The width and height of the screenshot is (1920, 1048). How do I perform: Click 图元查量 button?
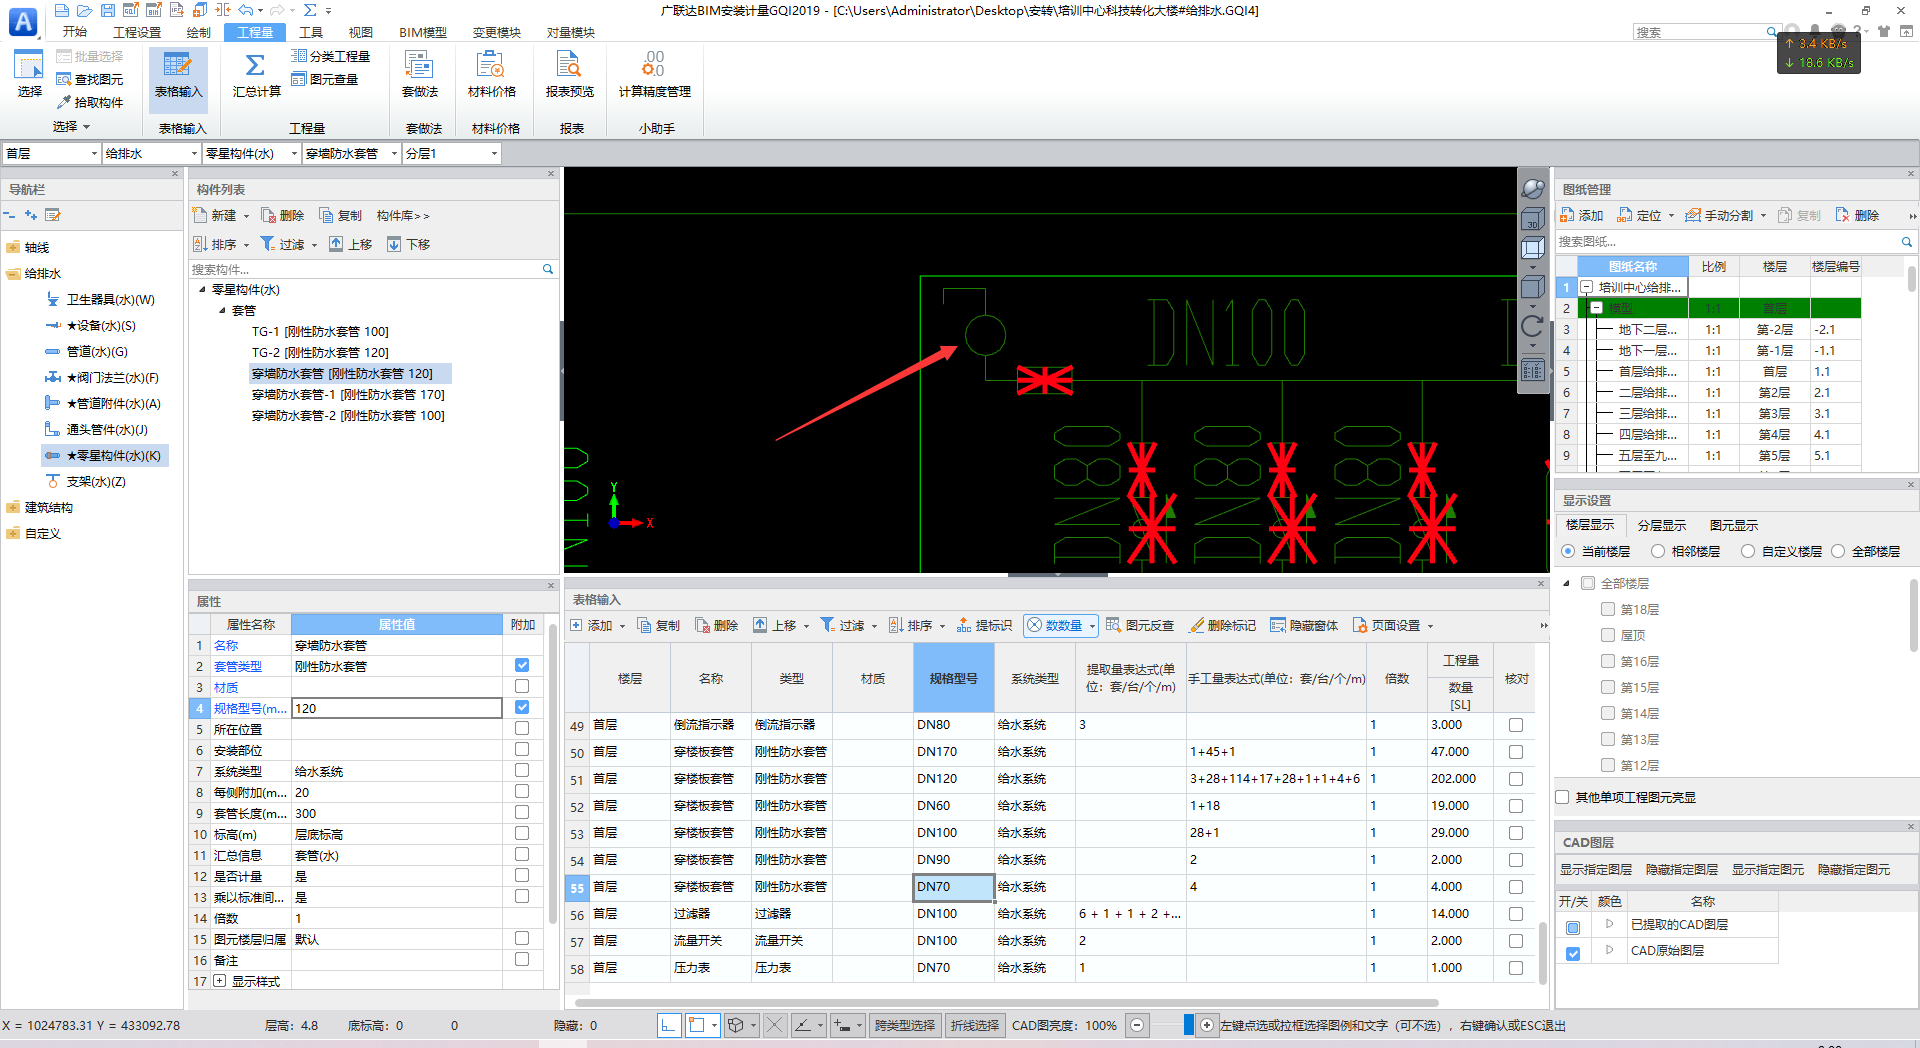(325, 79)
